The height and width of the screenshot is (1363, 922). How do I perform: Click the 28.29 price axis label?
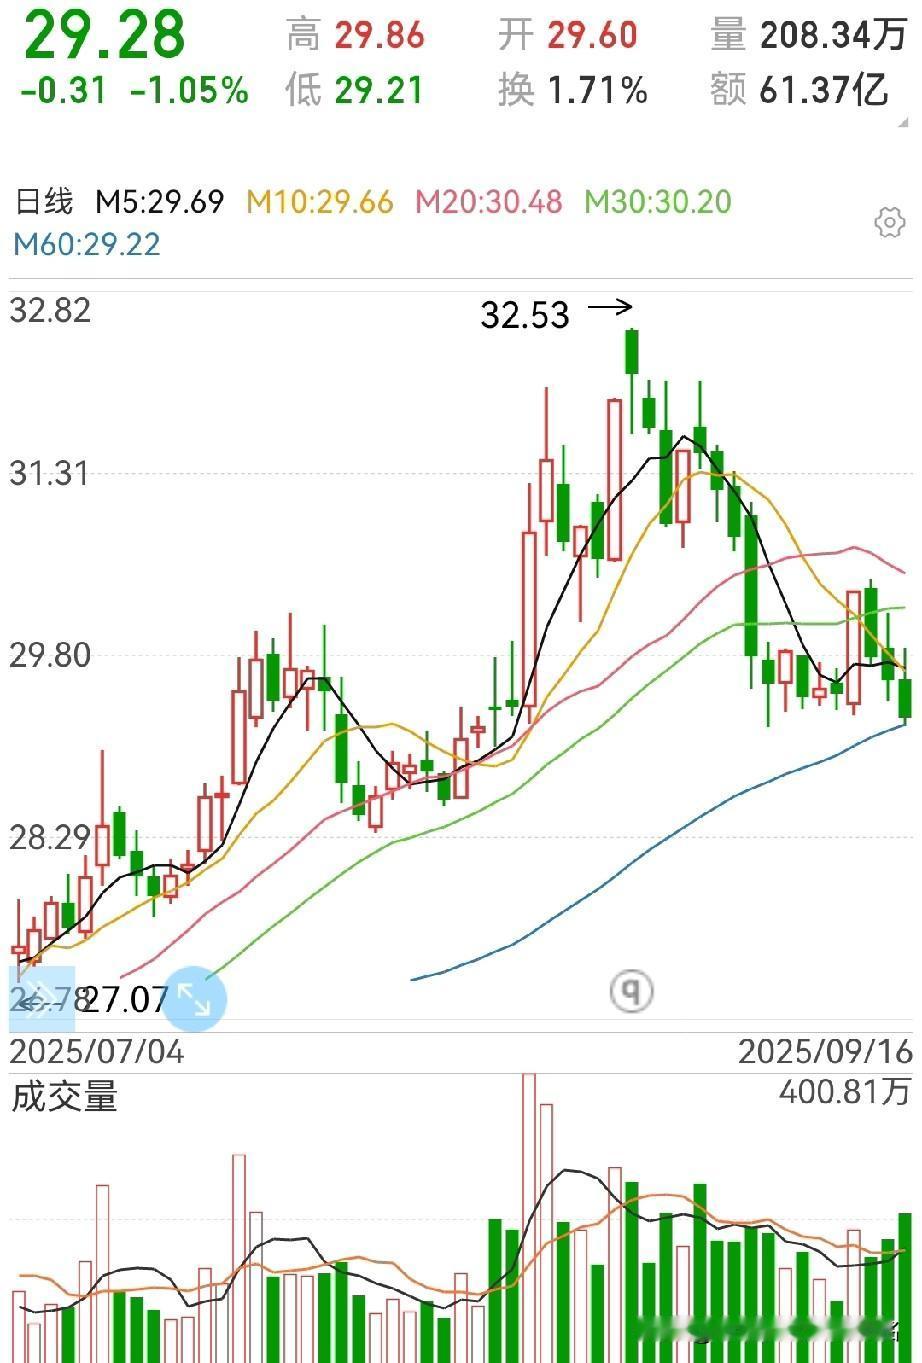[51, 837]
